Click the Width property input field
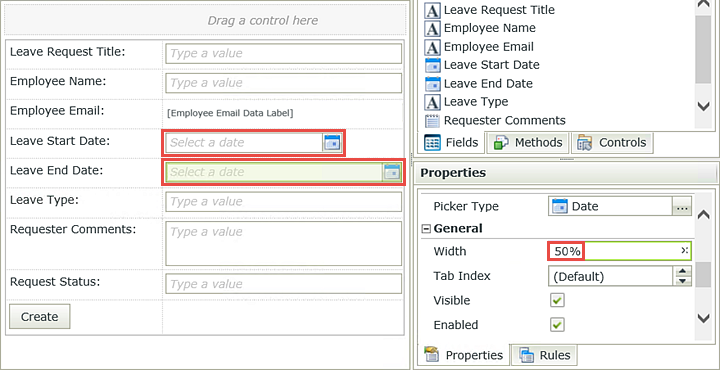Screen dimensions: 720x370 pyautogui.click(x=619, y=251)
